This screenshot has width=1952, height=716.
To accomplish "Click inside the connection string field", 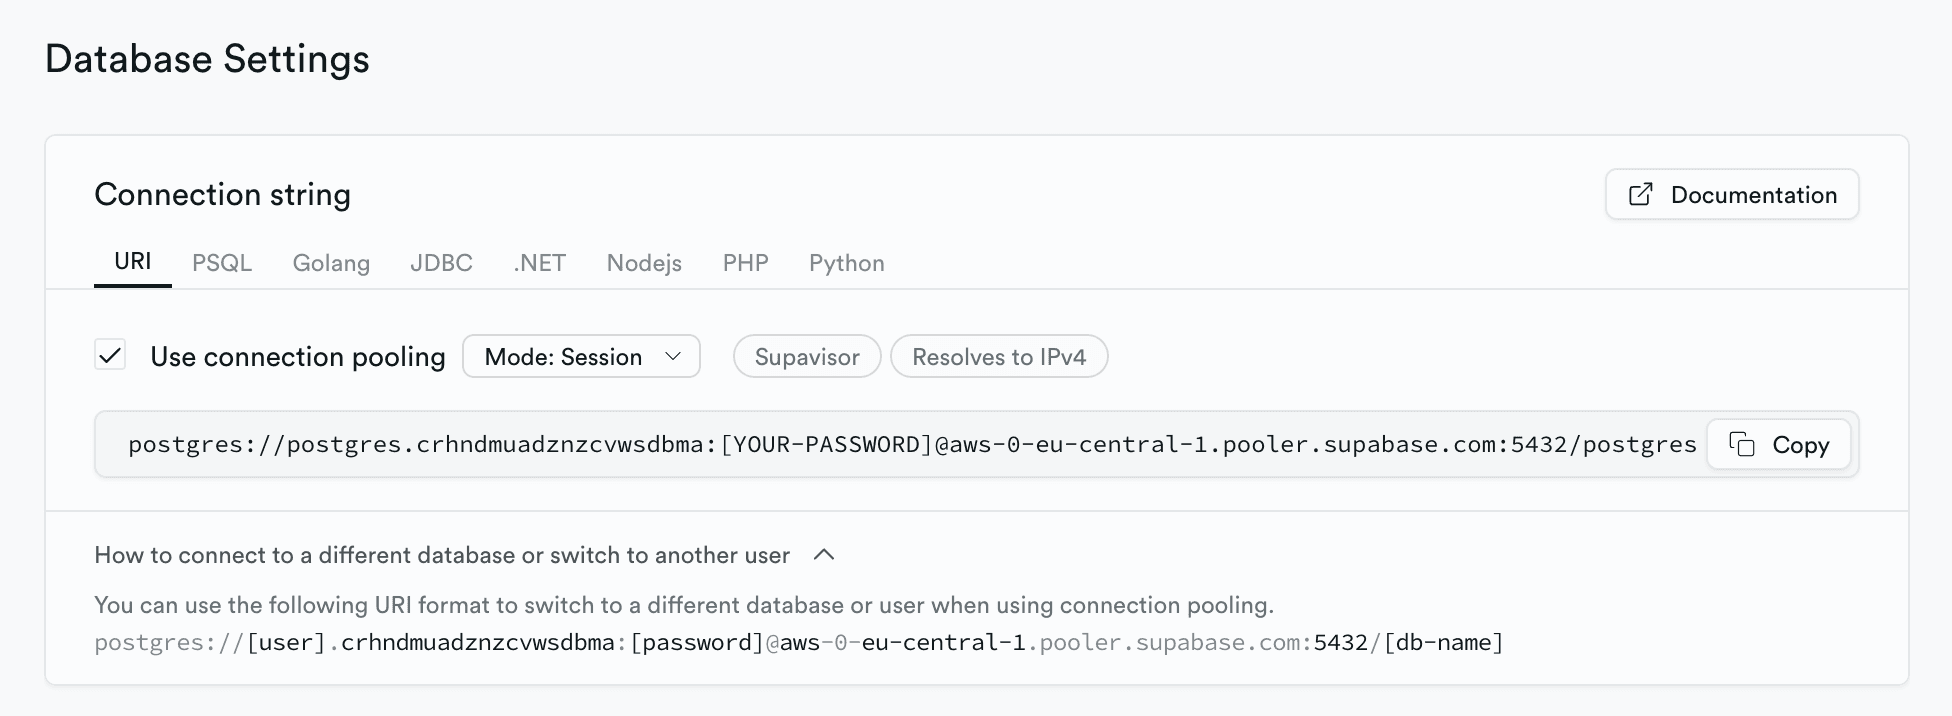I will [900, 444].
